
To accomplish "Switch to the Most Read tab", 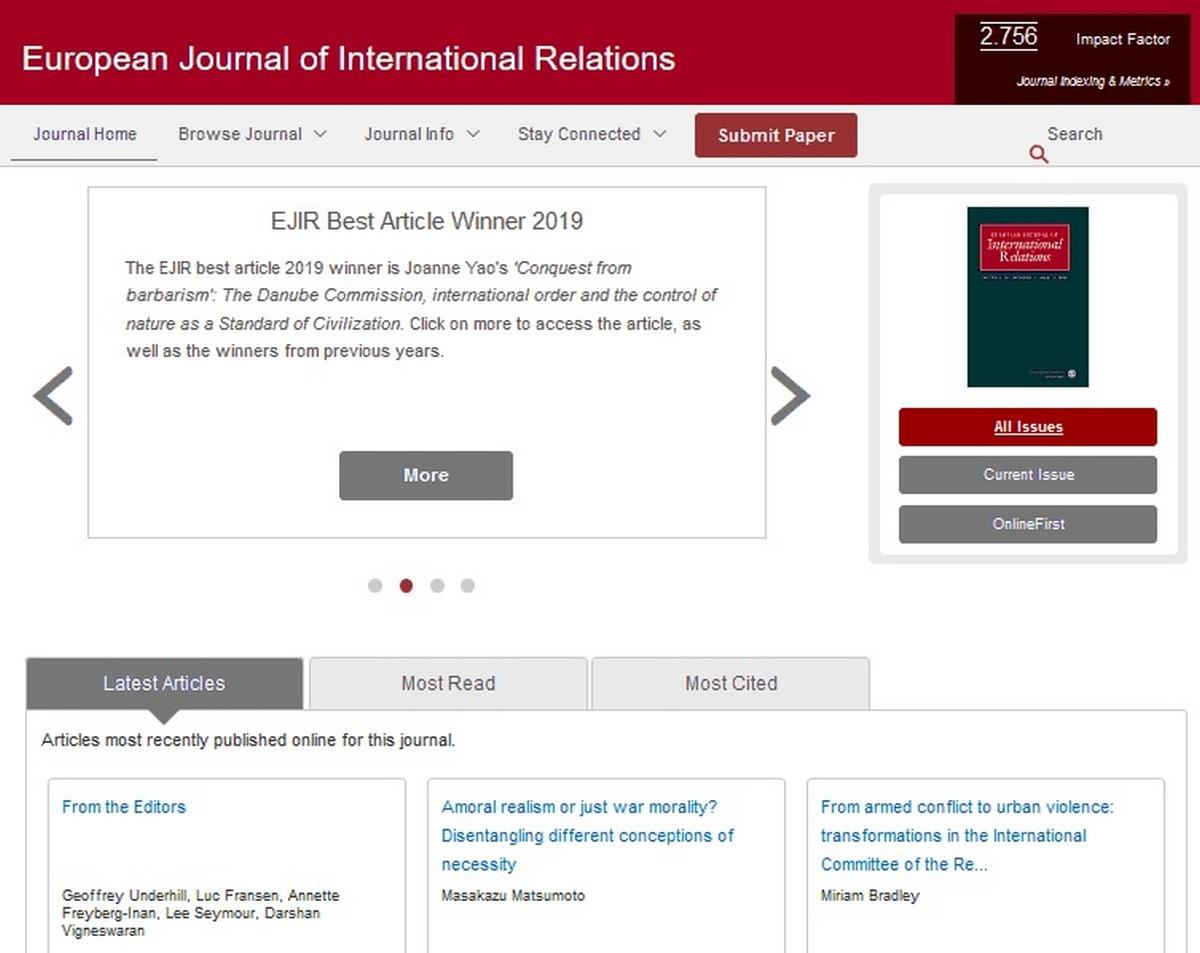I will coord(448,684).
